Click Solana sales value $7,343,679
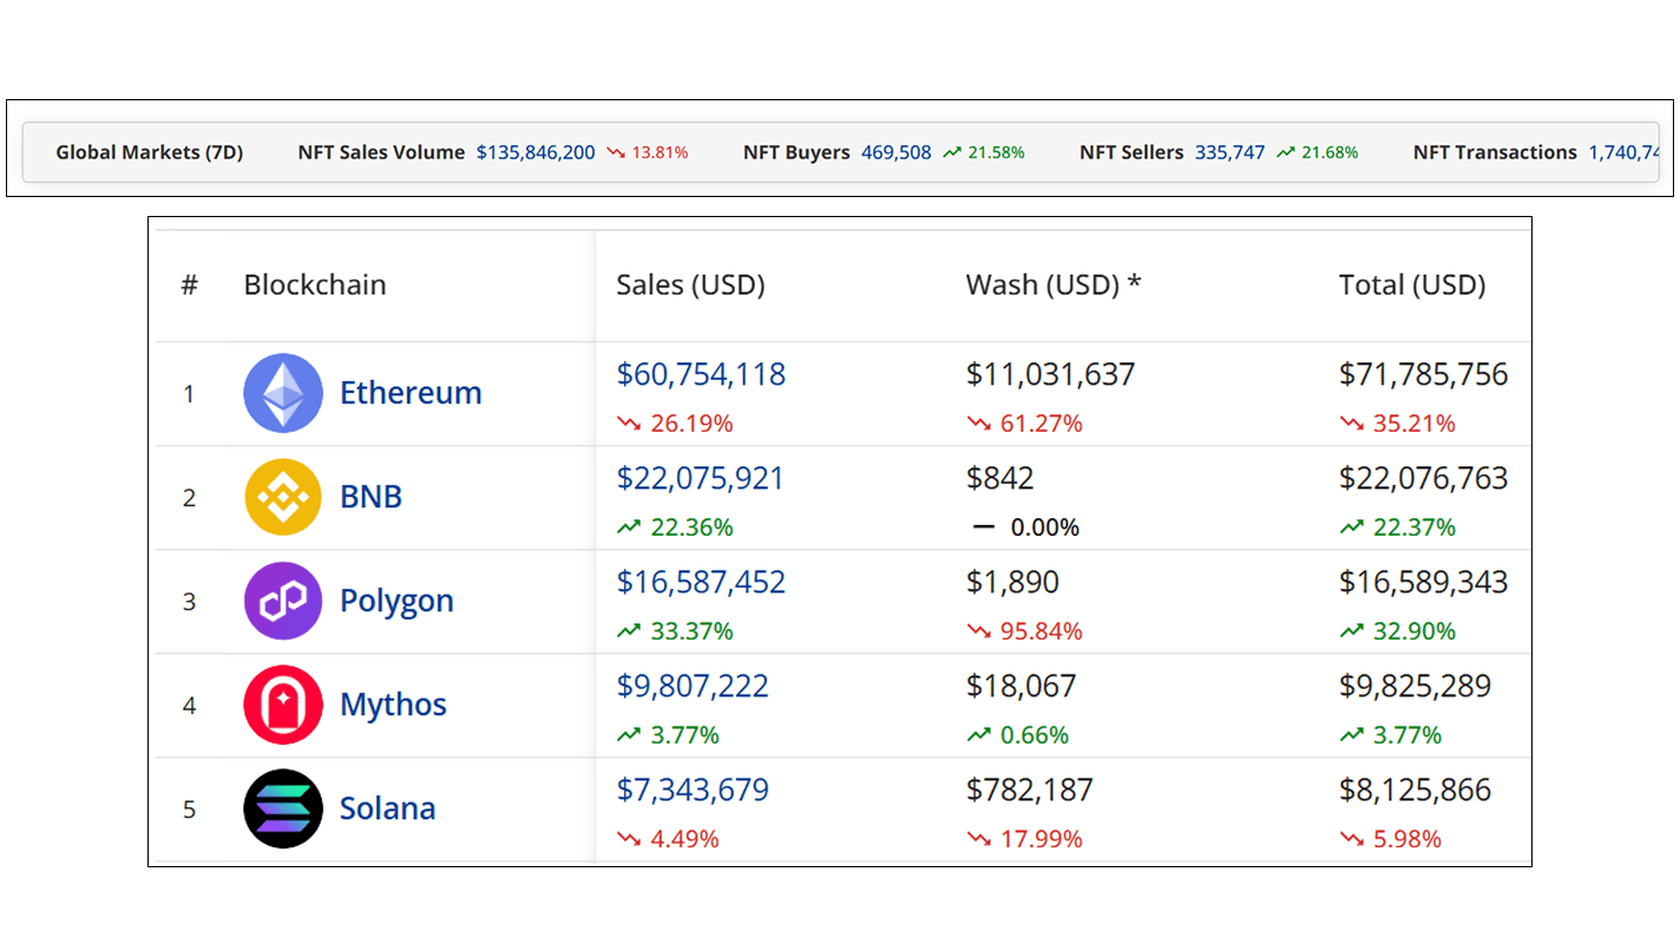 click(x=692, y=791)
